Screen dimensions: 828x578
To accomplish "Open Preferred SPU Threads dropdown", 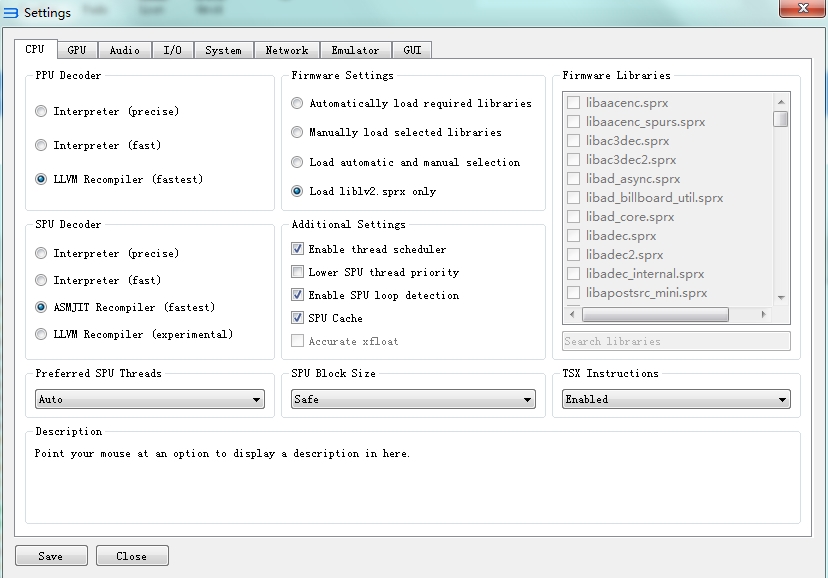I will (150, 399).
